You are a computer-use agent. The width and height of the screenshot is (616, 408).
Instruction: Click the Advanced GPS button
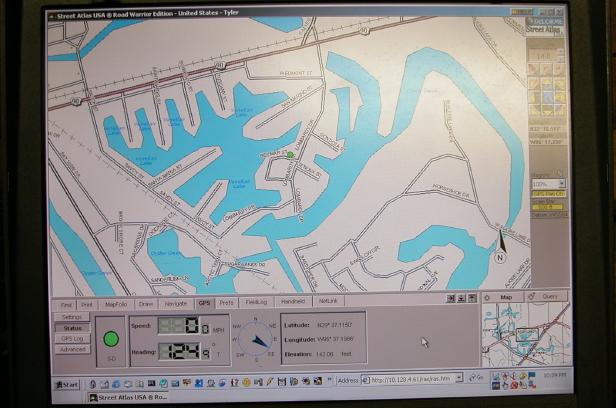click(72, 349)
